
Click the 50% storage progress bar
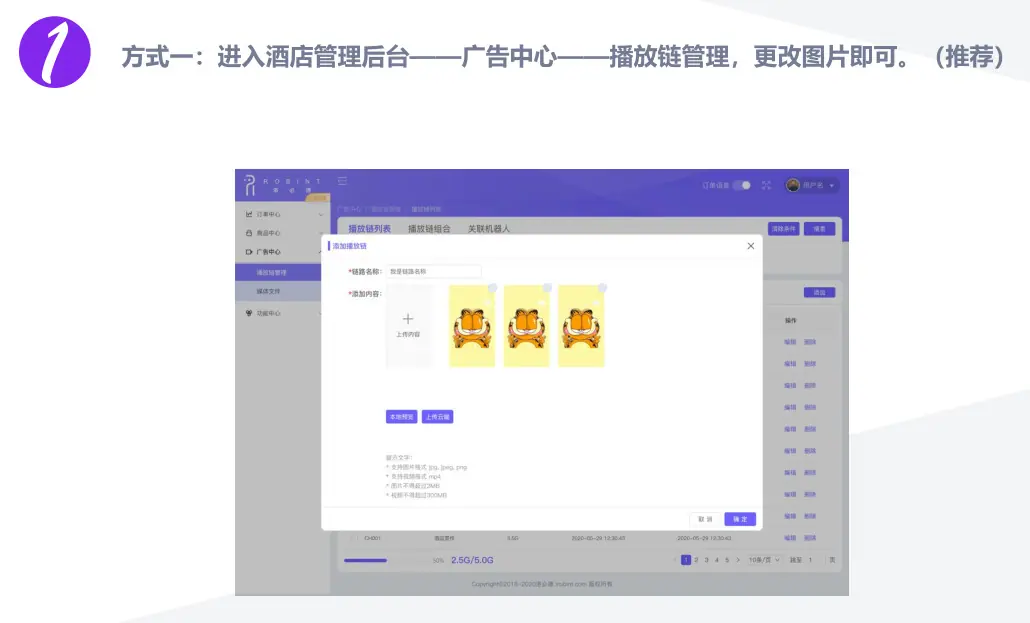point(385,561)
